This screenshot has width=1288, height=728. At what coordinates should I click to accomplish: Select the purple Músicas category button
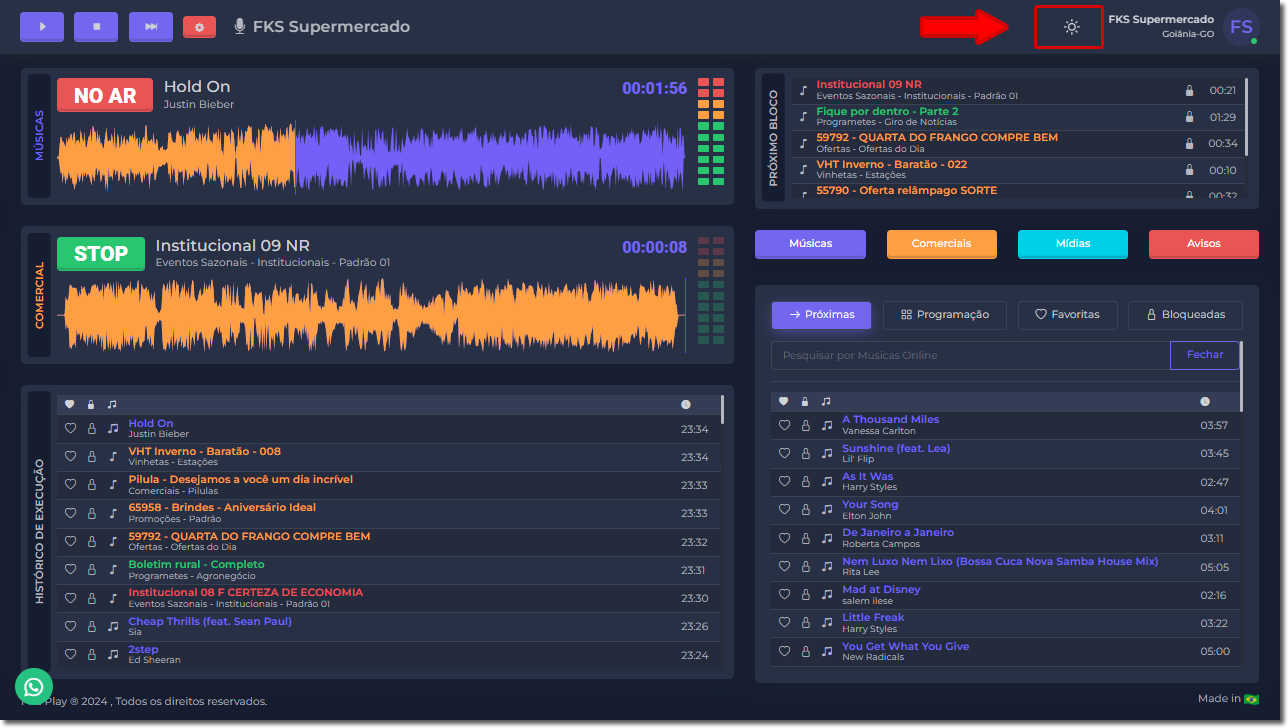click(x=810, y=244)
